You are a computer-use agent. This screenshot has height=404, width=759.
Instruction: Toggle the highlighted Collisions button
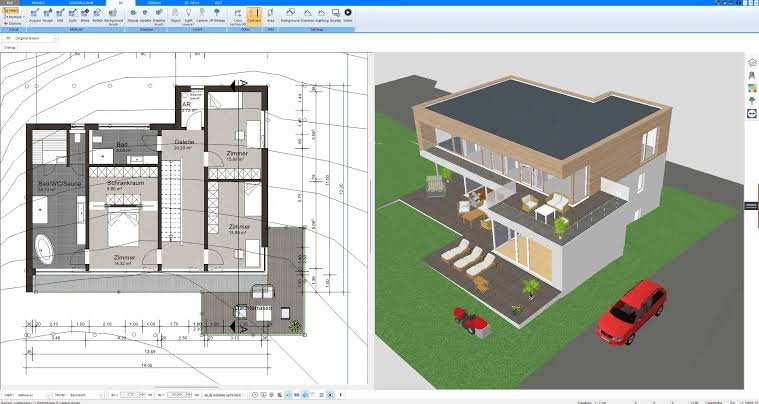(254, 15)
